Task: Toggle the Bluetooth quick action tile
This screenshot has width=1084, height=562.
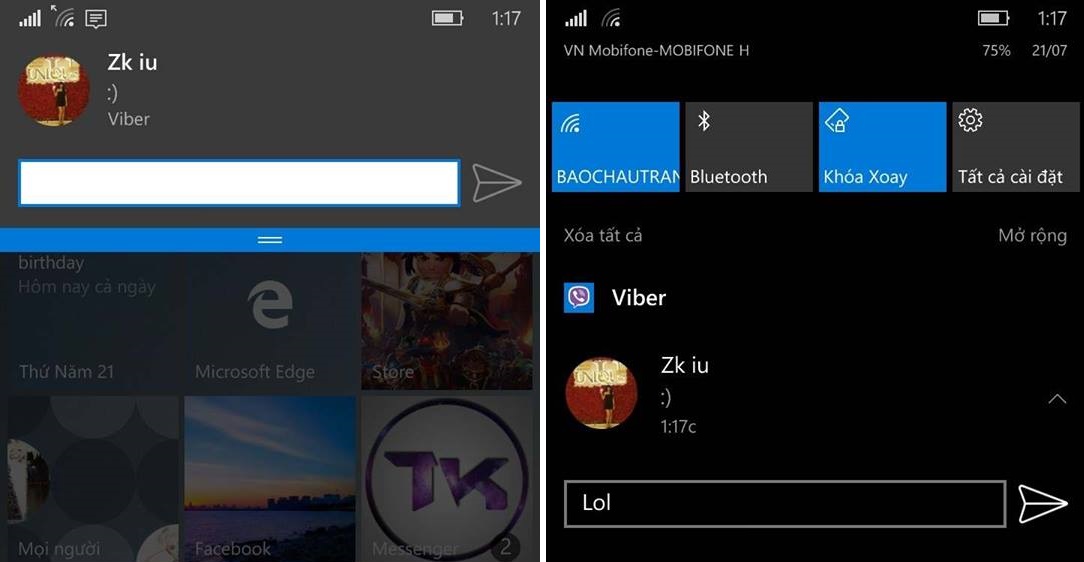Action: [749, 147]
